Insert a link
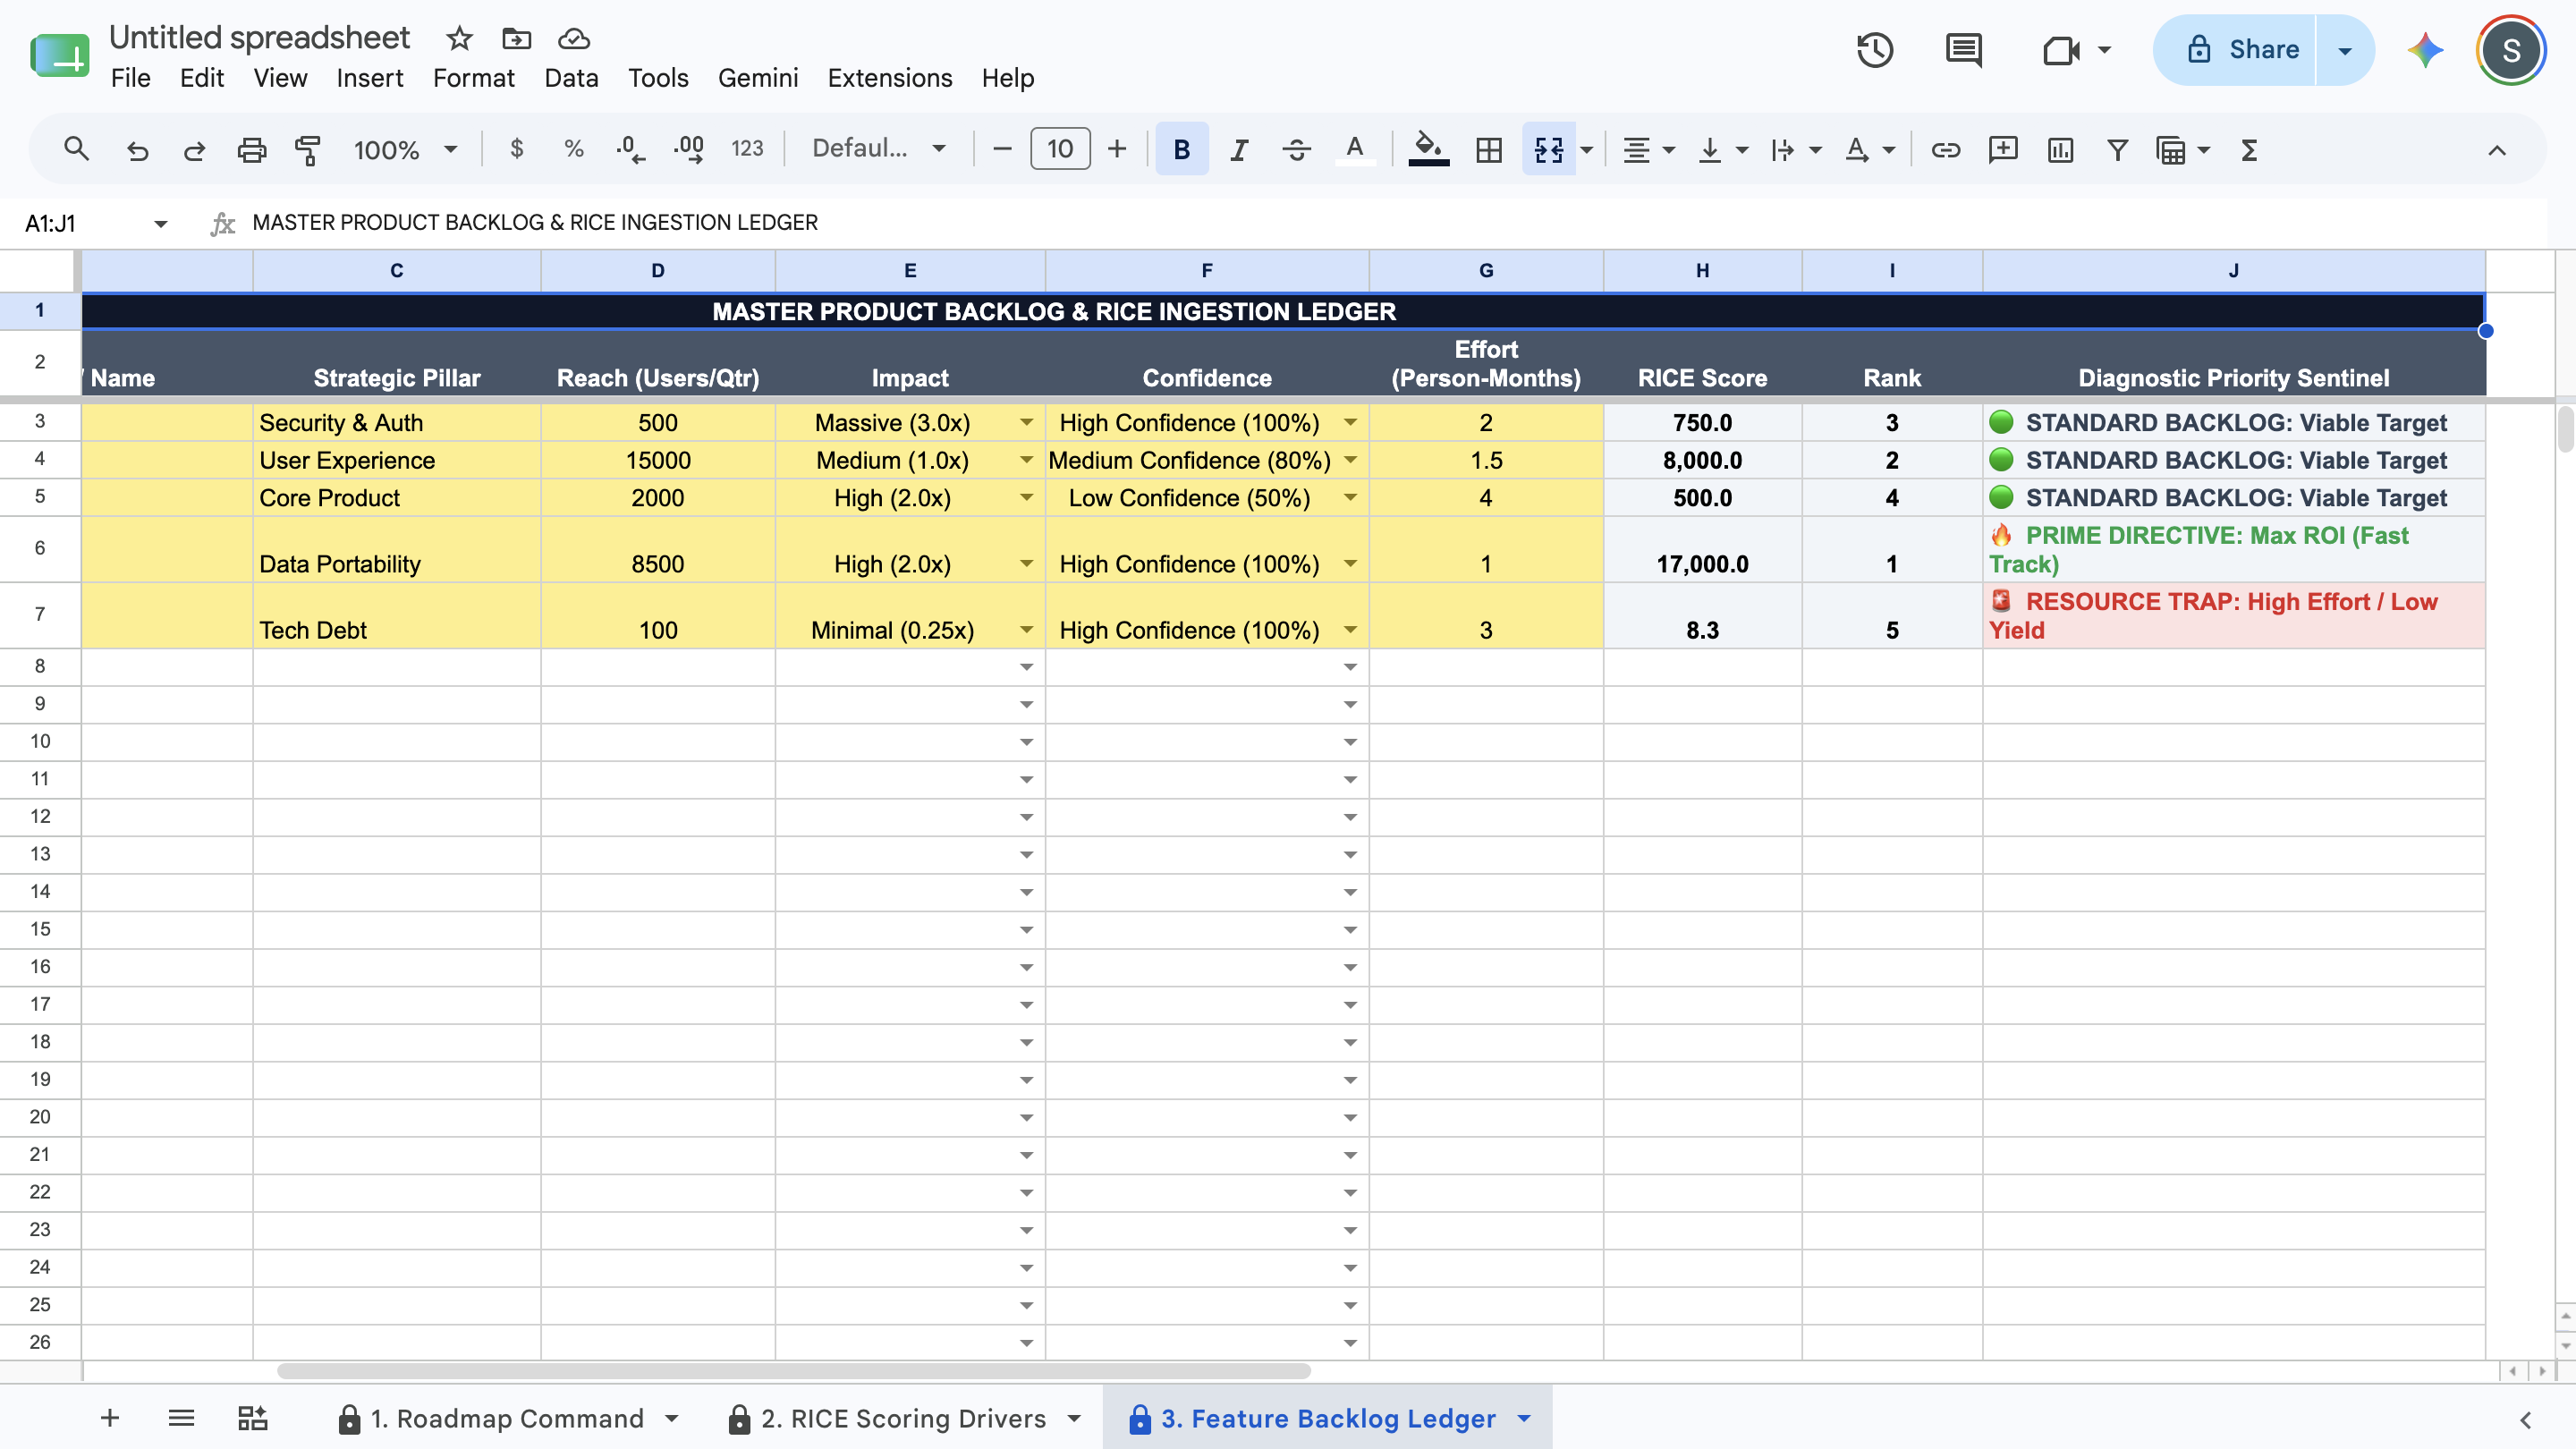Image resolution: width=2576 pixels, height=1449 pixels. click(1945, 150)
